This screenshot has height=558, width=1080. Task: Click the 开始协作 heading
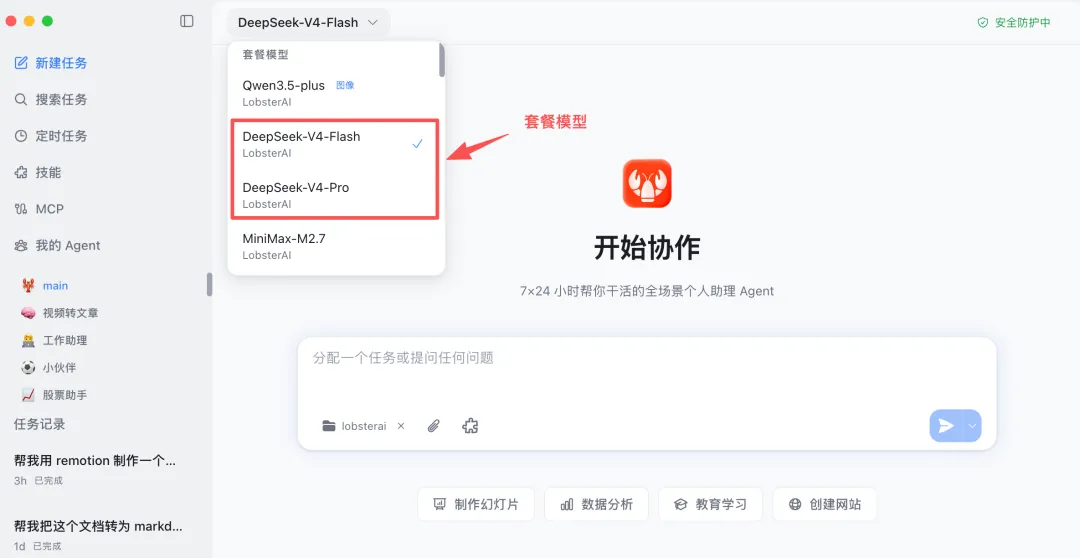coord(647,248)
